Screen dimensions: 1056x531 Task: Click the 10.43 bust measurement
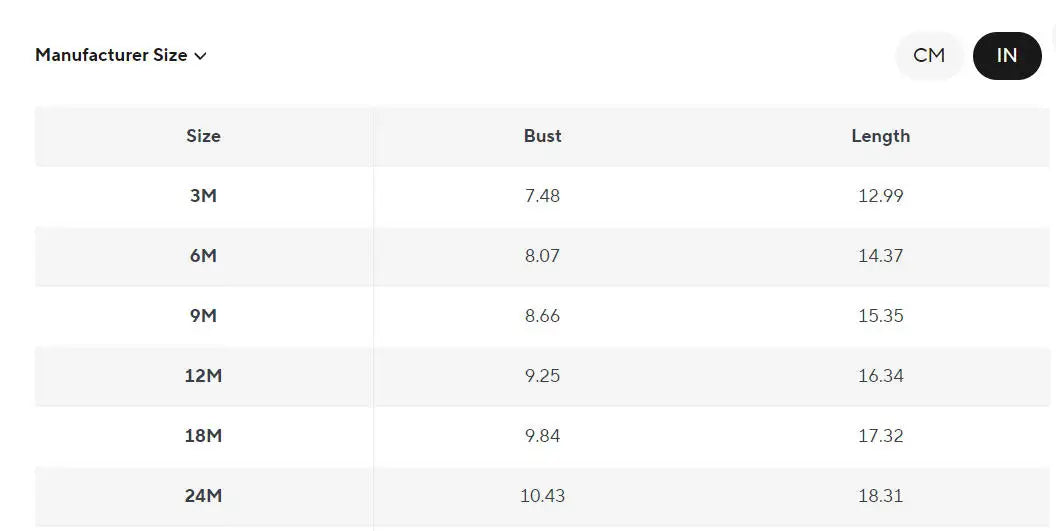(542, 496)
